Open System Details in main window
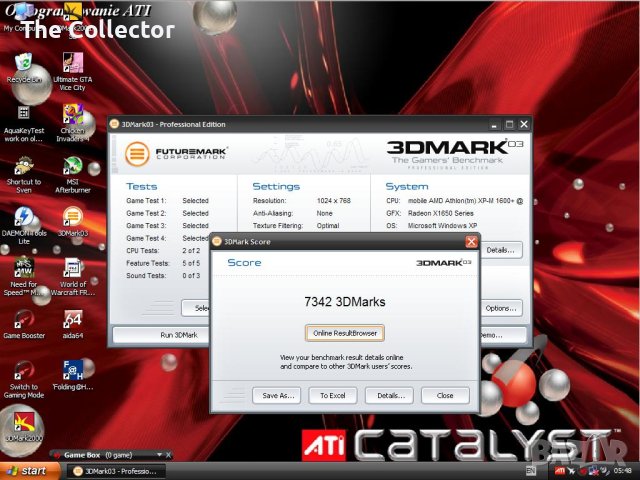640x480 pixels. point(501,250)
